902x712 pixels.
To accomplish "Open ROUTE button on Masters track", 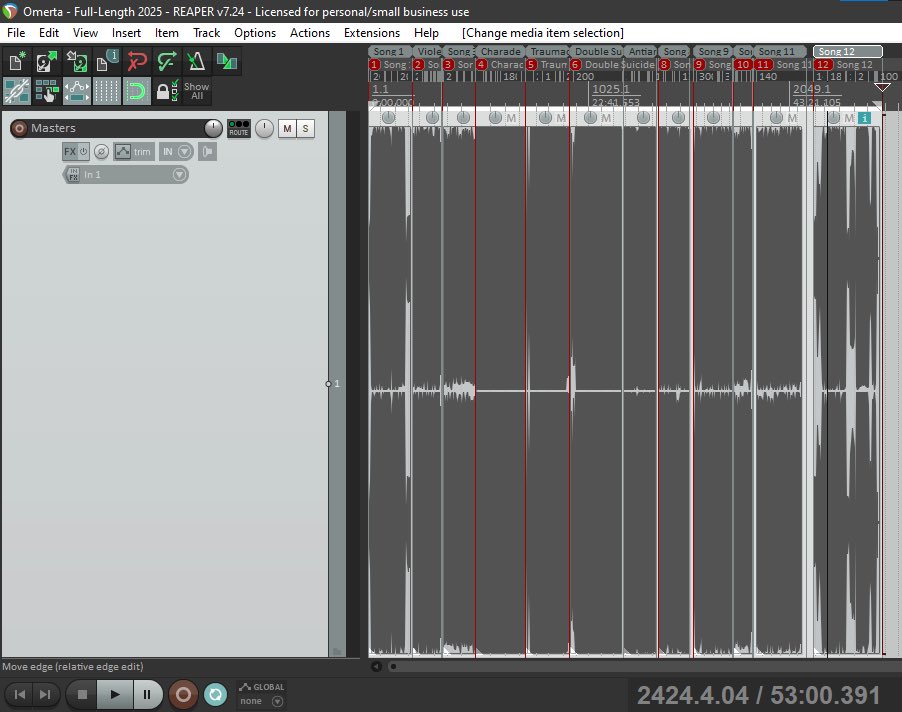I will (239, 128).
